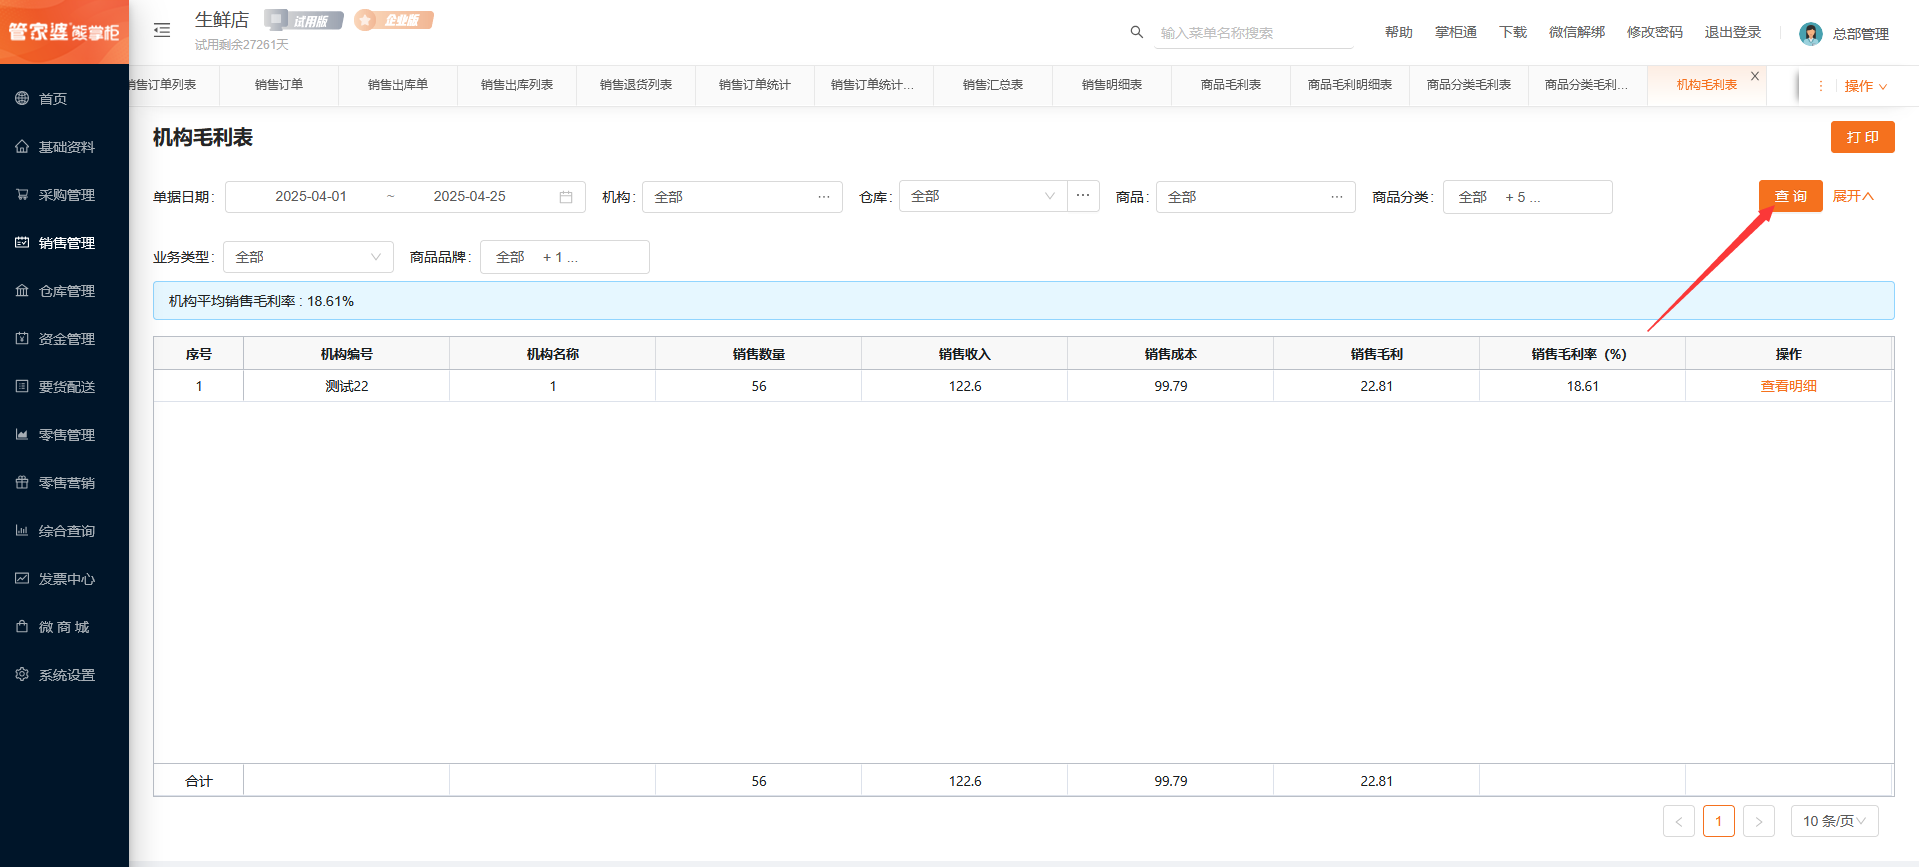Open the 10 条/页 page size dropdown
This screenshot has width=1919, height=867.
click(1834, 821)
